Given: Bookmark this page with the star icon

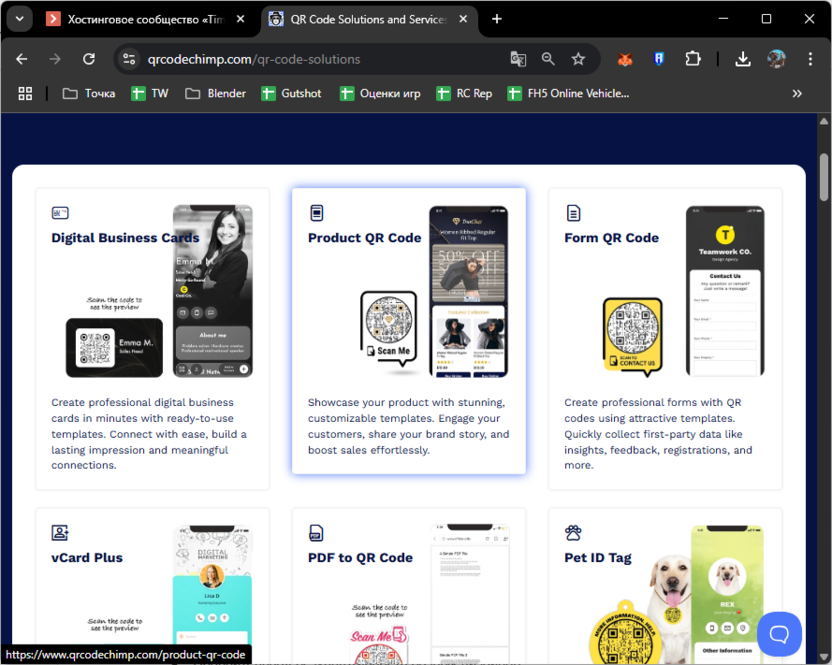Looking at the screenshot, I should [578, 59].
